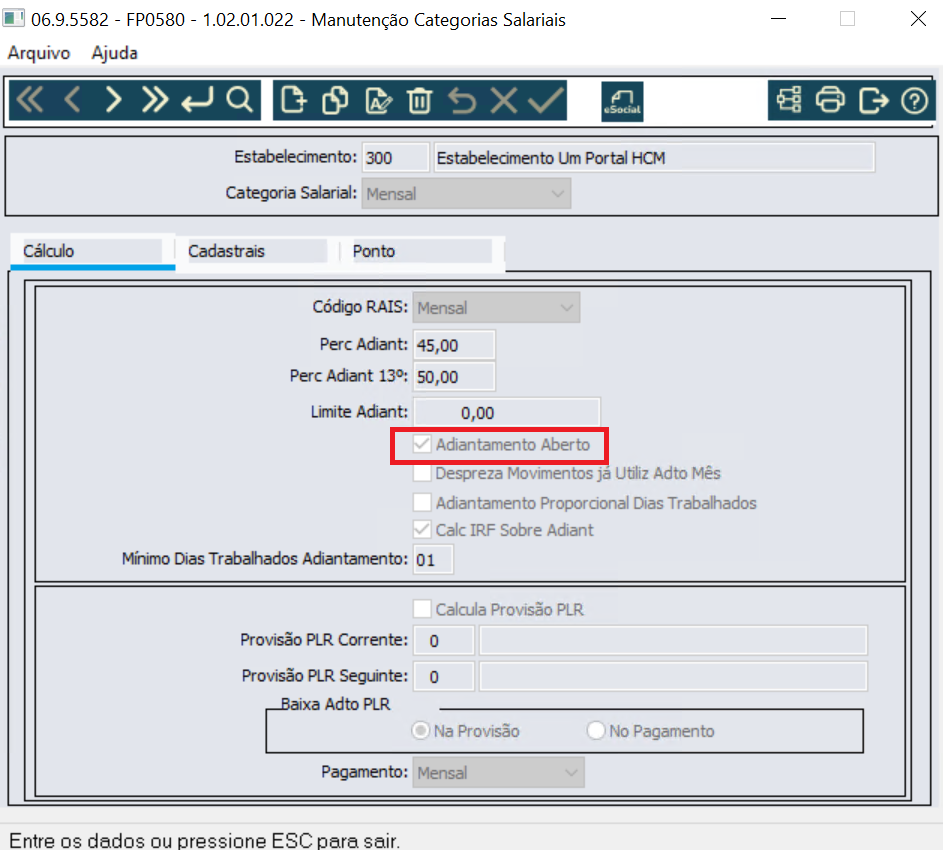The image size is (943, 850).
Task: Go to the previous record
Action: (x=72, y=100)
